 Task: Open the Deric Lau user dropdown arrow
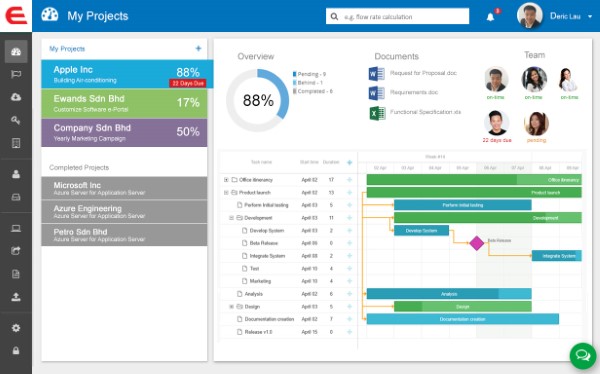[590, 17]
